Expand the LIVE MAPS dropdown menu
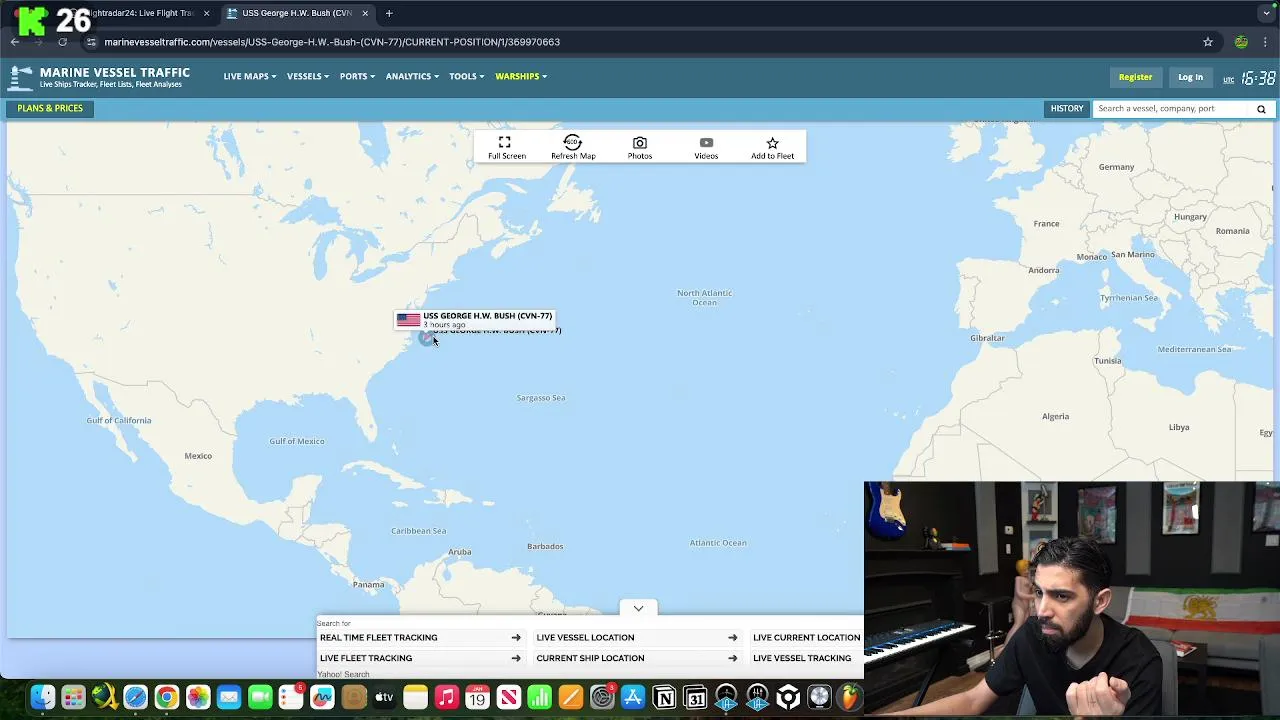 click(x=249, y=76)
